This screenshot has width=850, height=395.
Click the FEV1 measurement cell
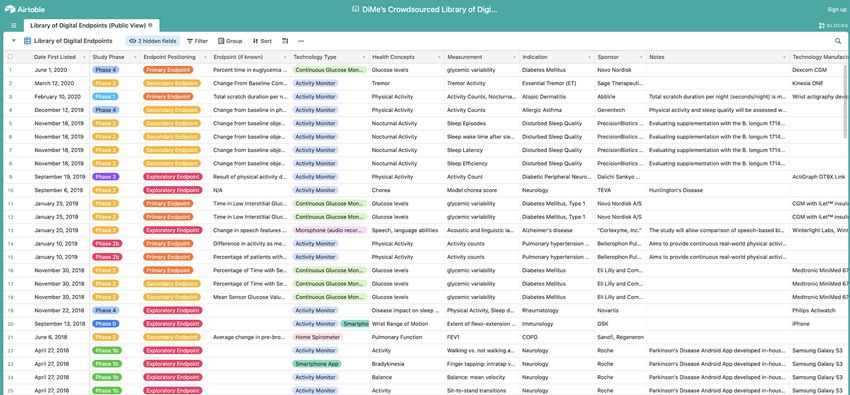tap(481, 337)
